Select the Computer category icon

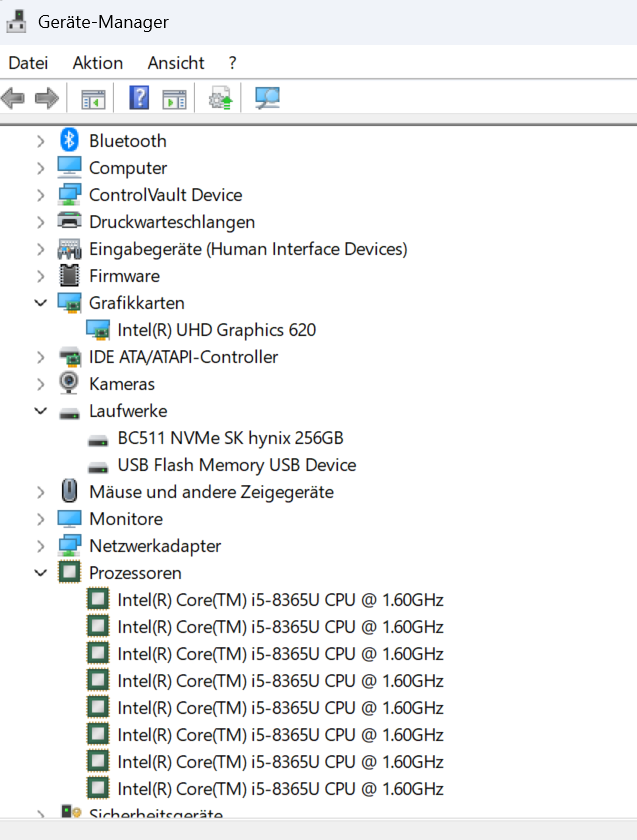(x=69, y=168)
